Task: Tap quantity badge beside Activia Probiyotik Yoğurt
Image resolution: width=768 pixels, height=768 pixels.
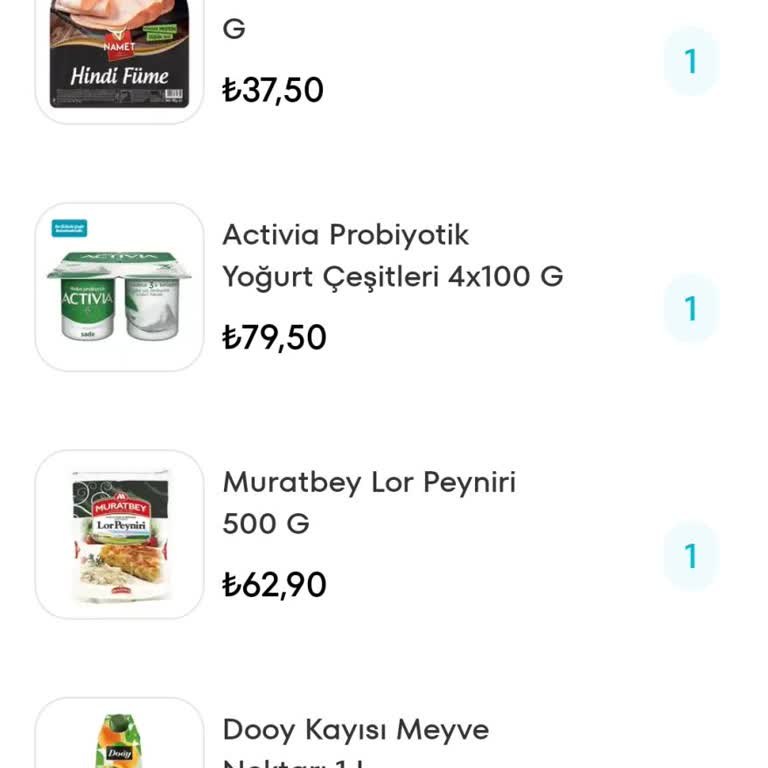Action: 690,309
